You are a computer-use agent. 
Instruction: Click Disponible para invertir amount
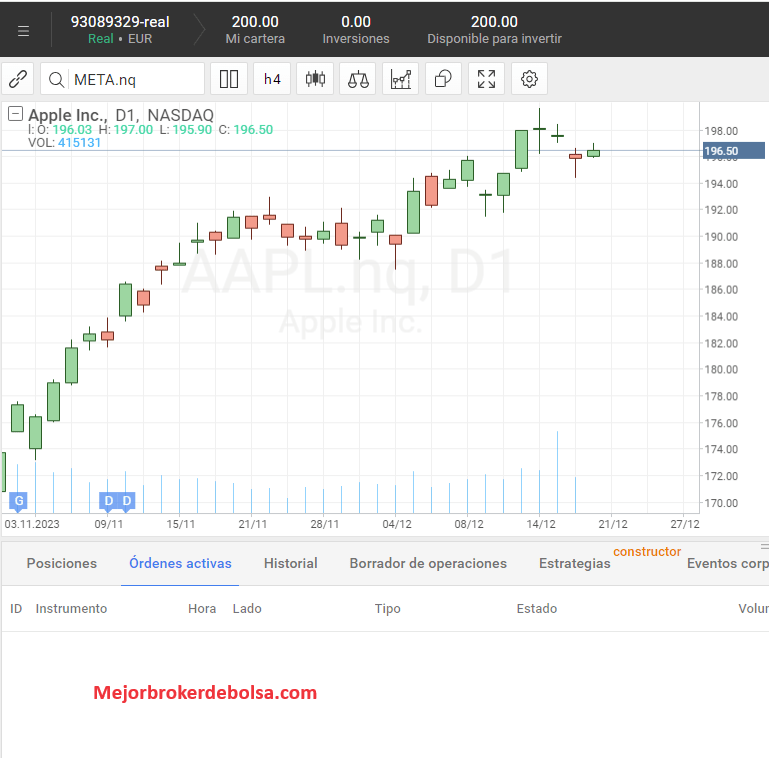click(494, 22)
